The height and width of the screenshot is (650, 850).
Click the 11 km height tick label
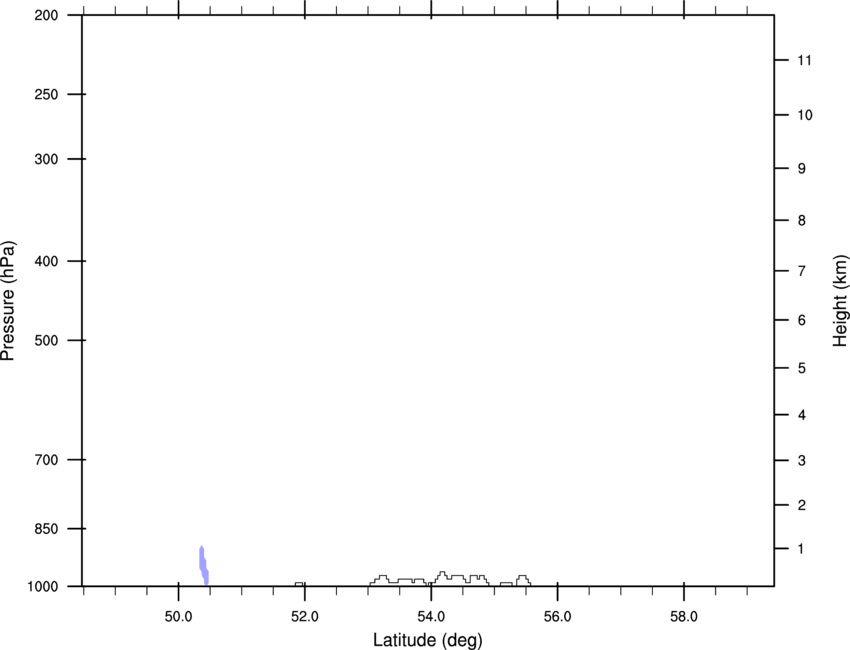[x=805, y=60]
